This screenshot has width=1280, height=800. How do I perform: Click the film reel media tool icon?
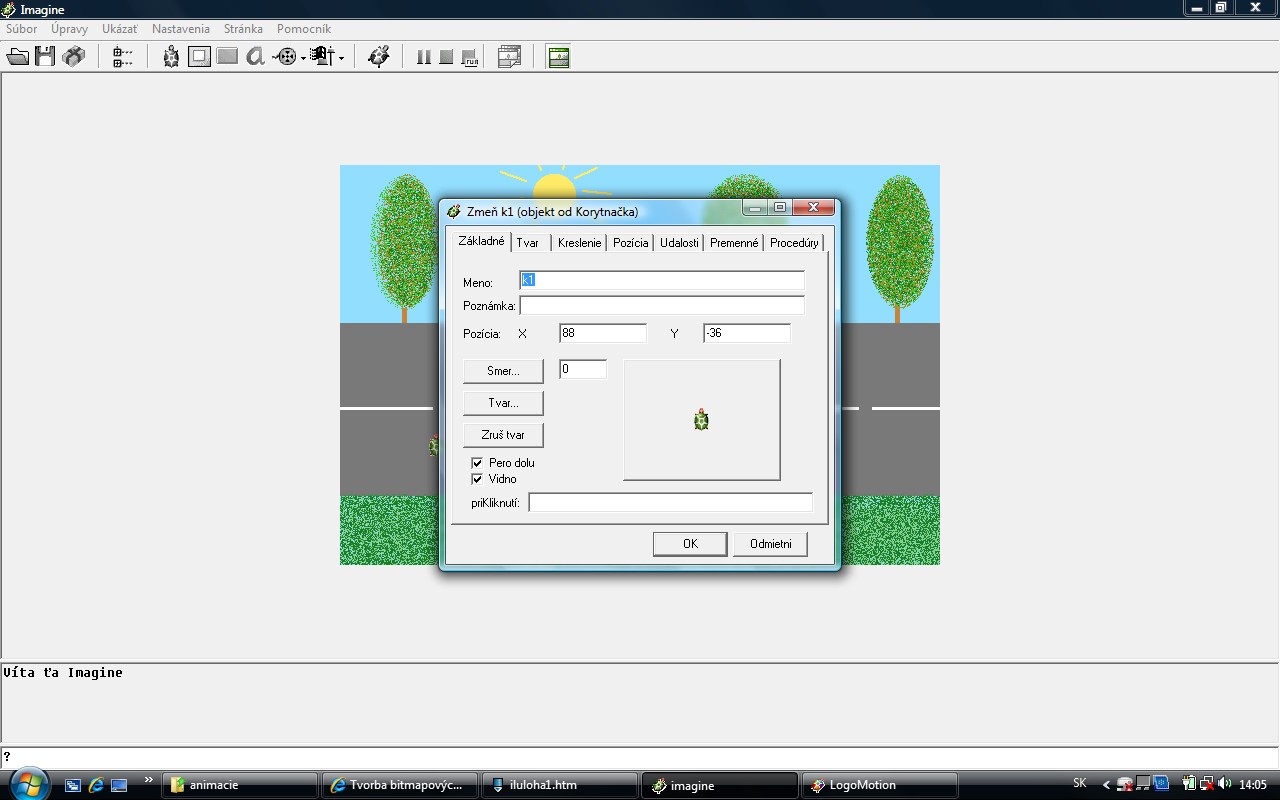[x=286, y=57]
